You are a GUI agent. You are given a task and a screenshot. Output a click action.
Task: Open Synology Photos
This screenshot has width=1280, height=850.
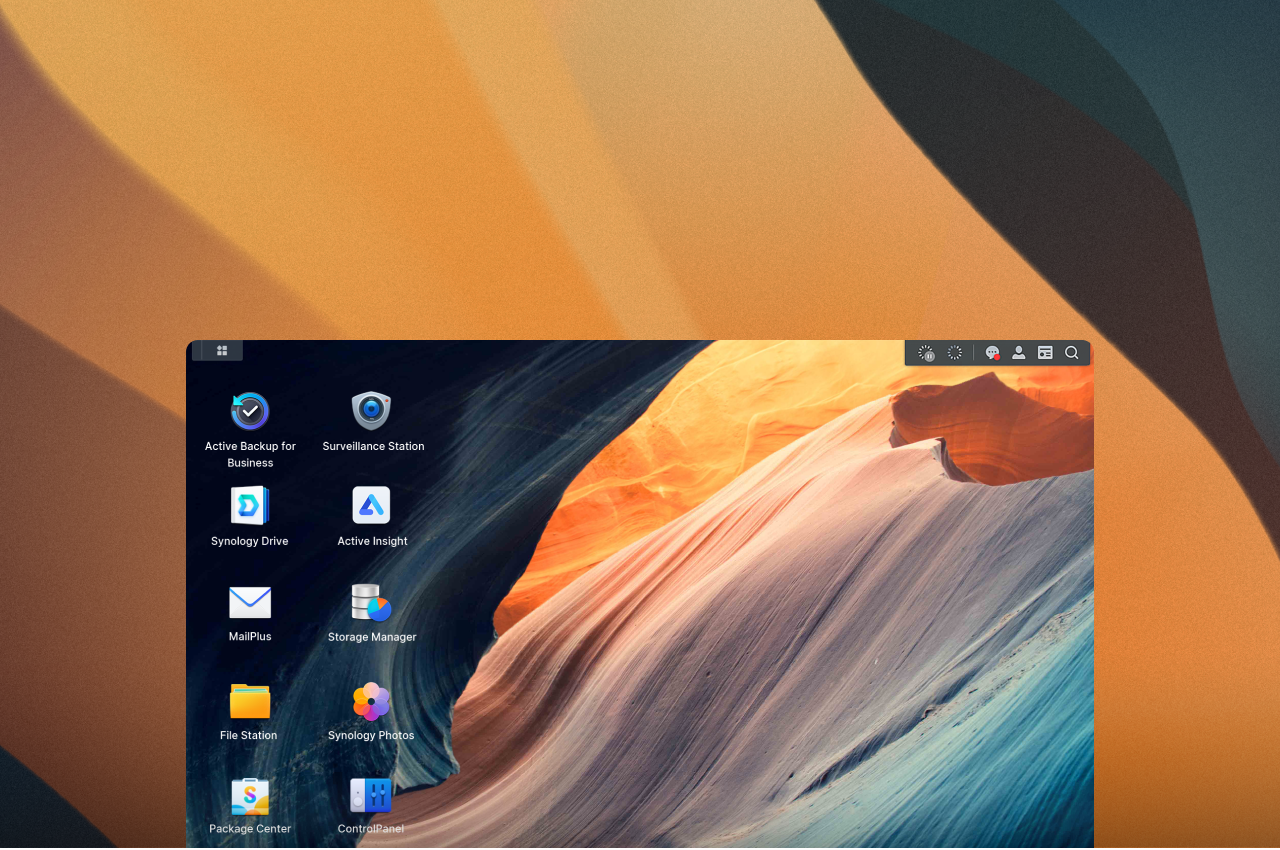pos(371,701)
